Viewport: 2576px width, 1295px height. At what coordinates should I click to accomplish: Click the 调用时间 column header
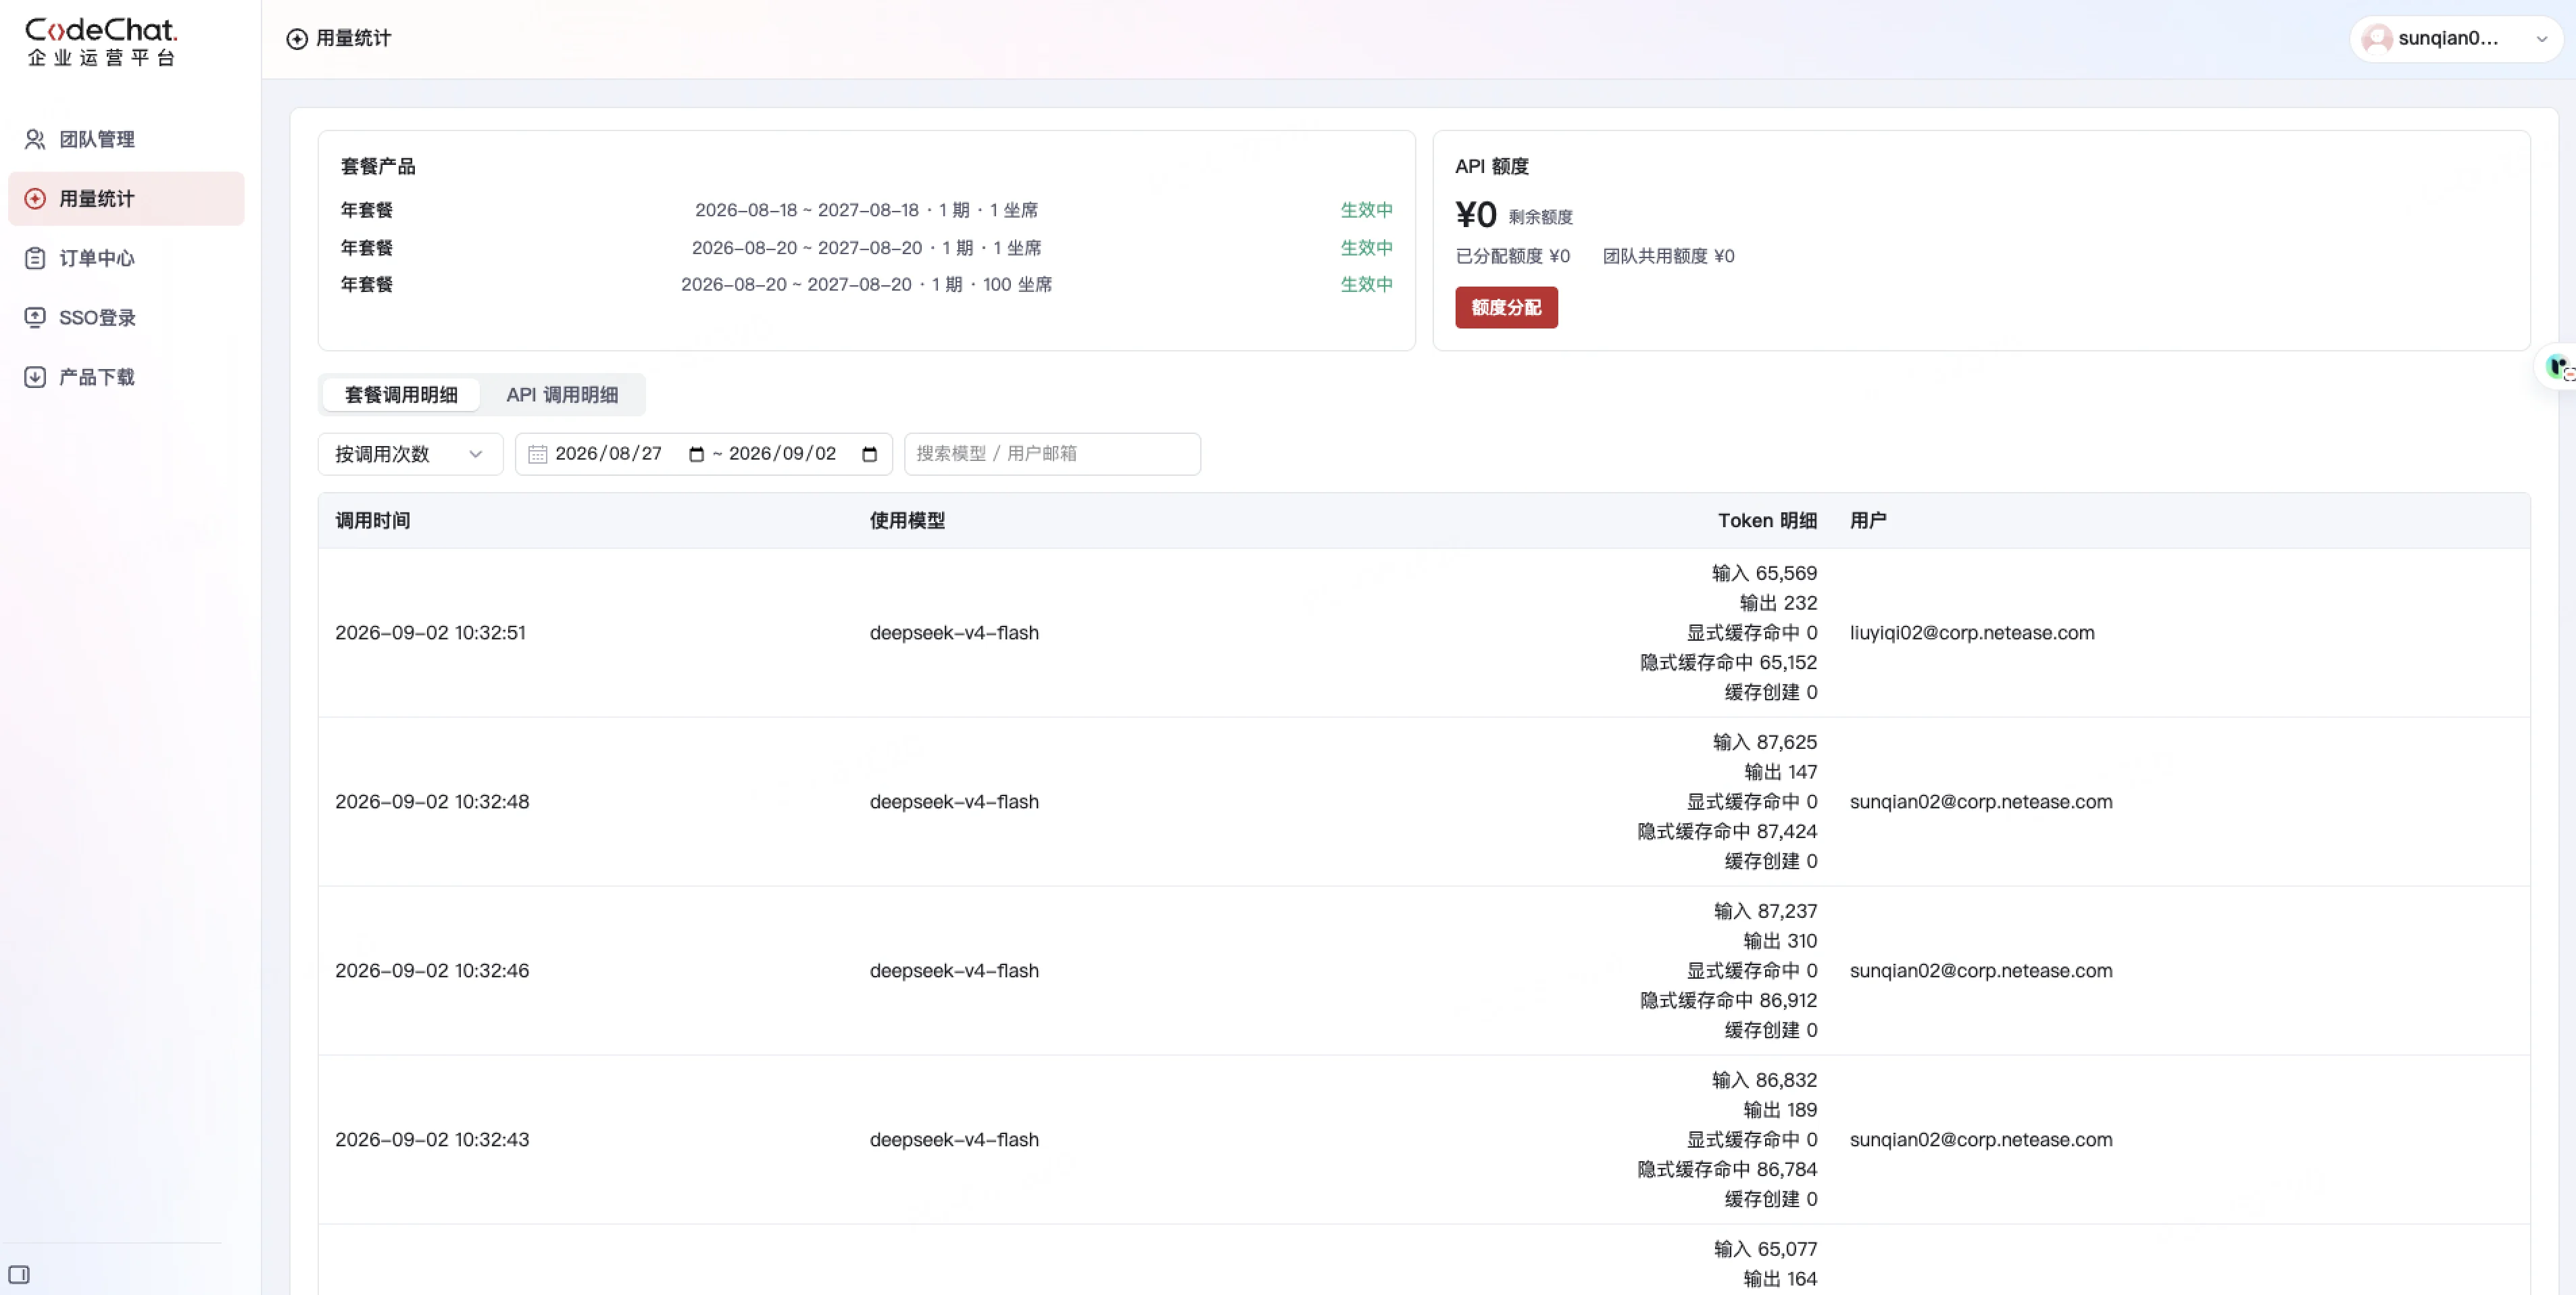[372, 521]
